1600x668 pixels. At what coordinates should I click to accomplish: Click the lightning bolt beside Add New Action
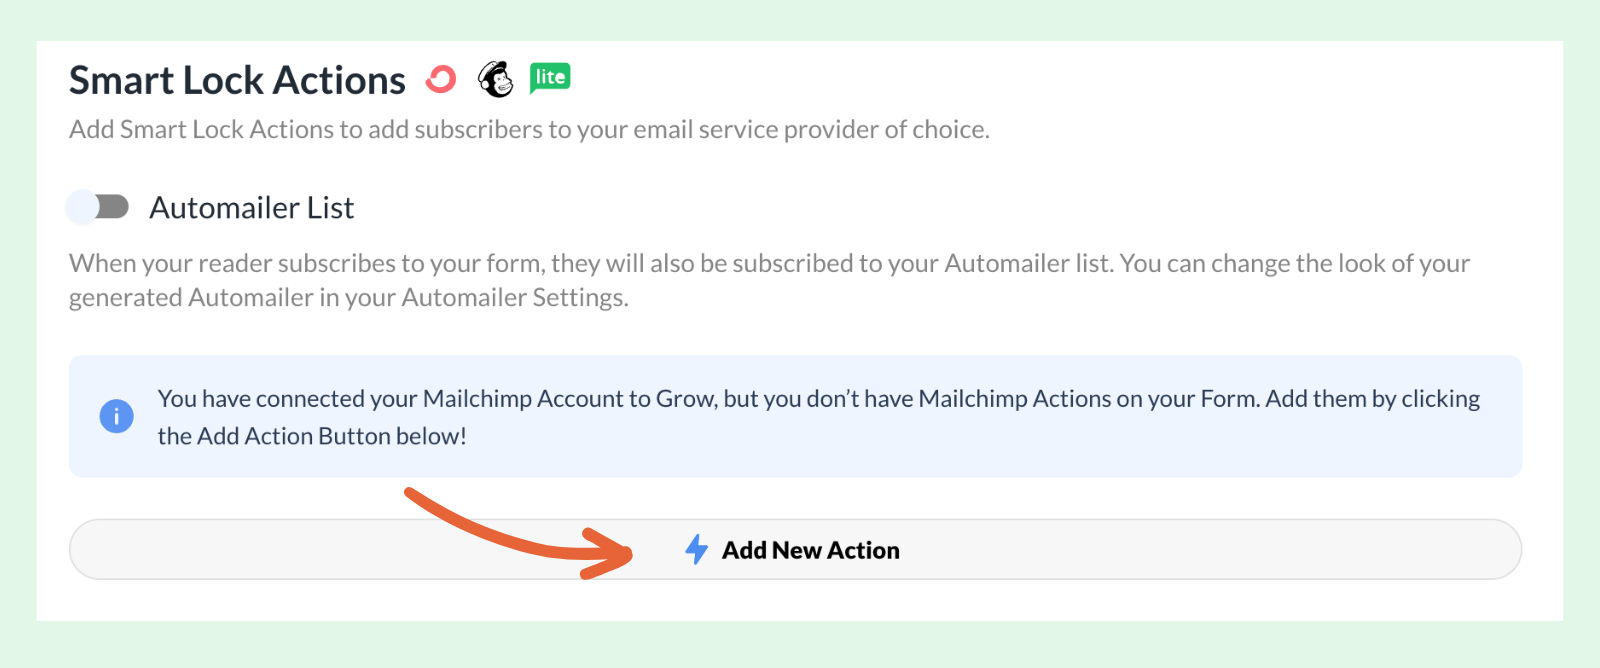coord(697,549)
